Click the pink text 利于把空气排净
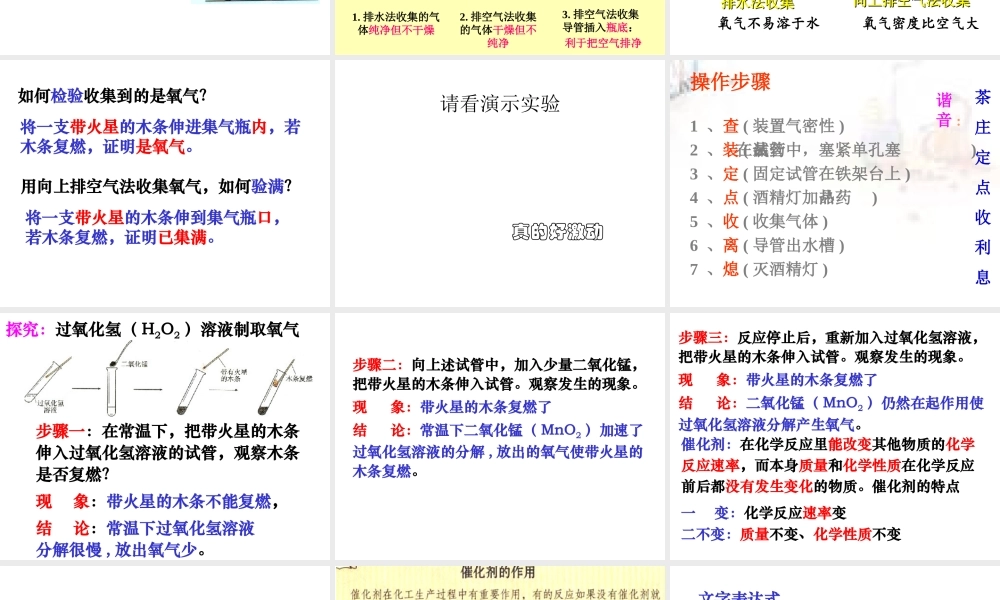Image resolution: width=1000 pixels, height=600 pixels. point(603,43)
